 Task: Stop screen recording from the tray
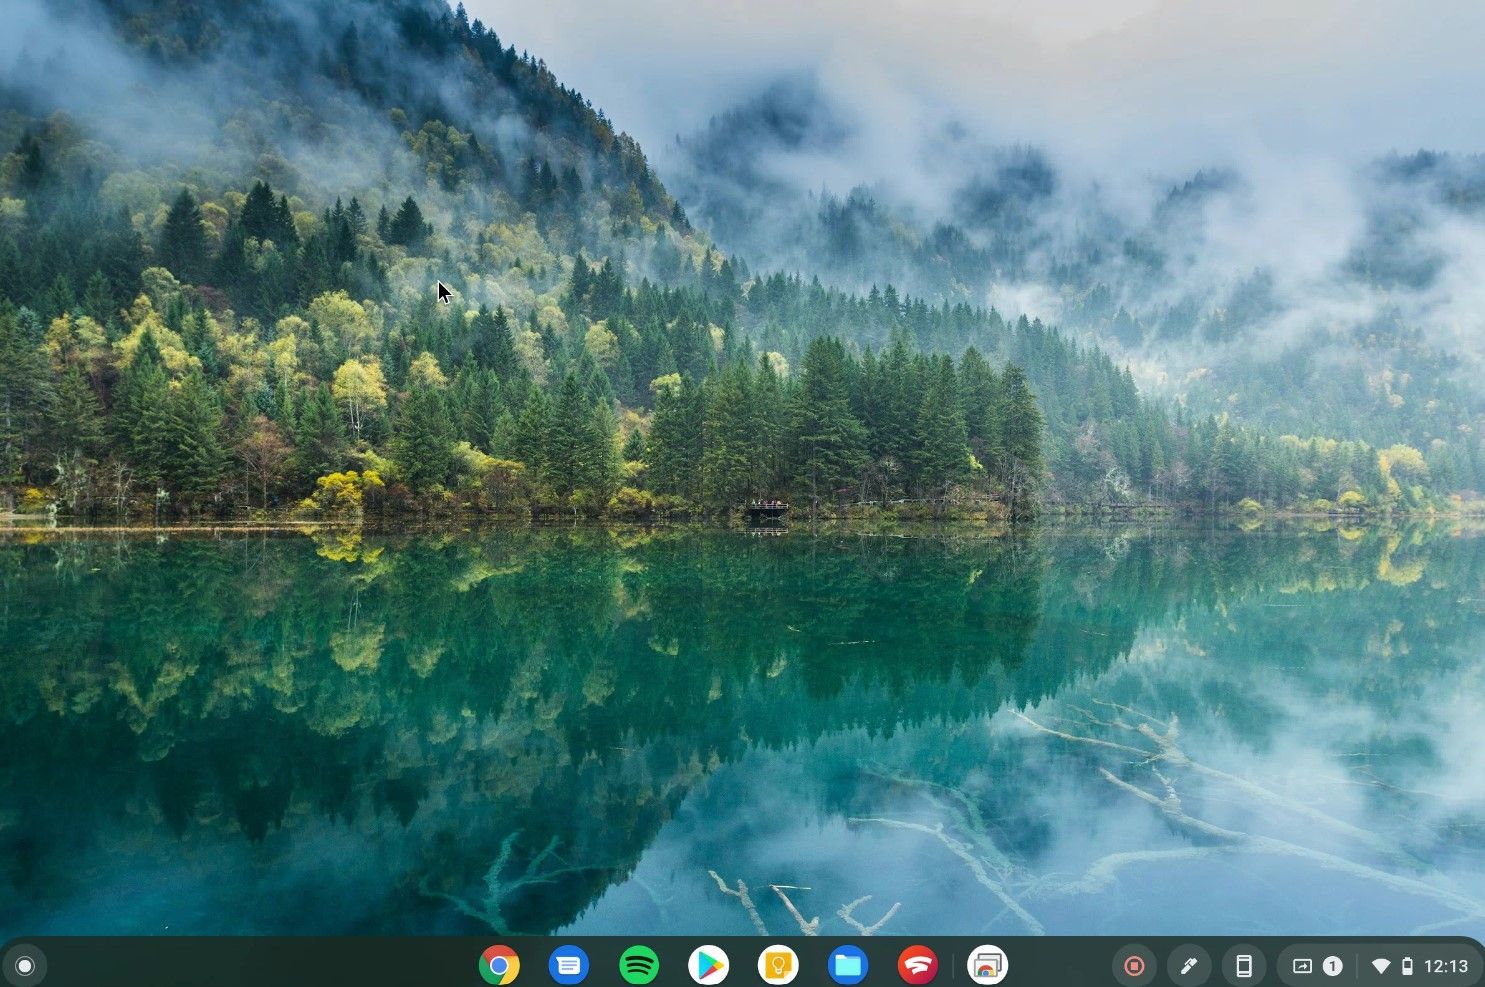click(x=1134, y=966)
